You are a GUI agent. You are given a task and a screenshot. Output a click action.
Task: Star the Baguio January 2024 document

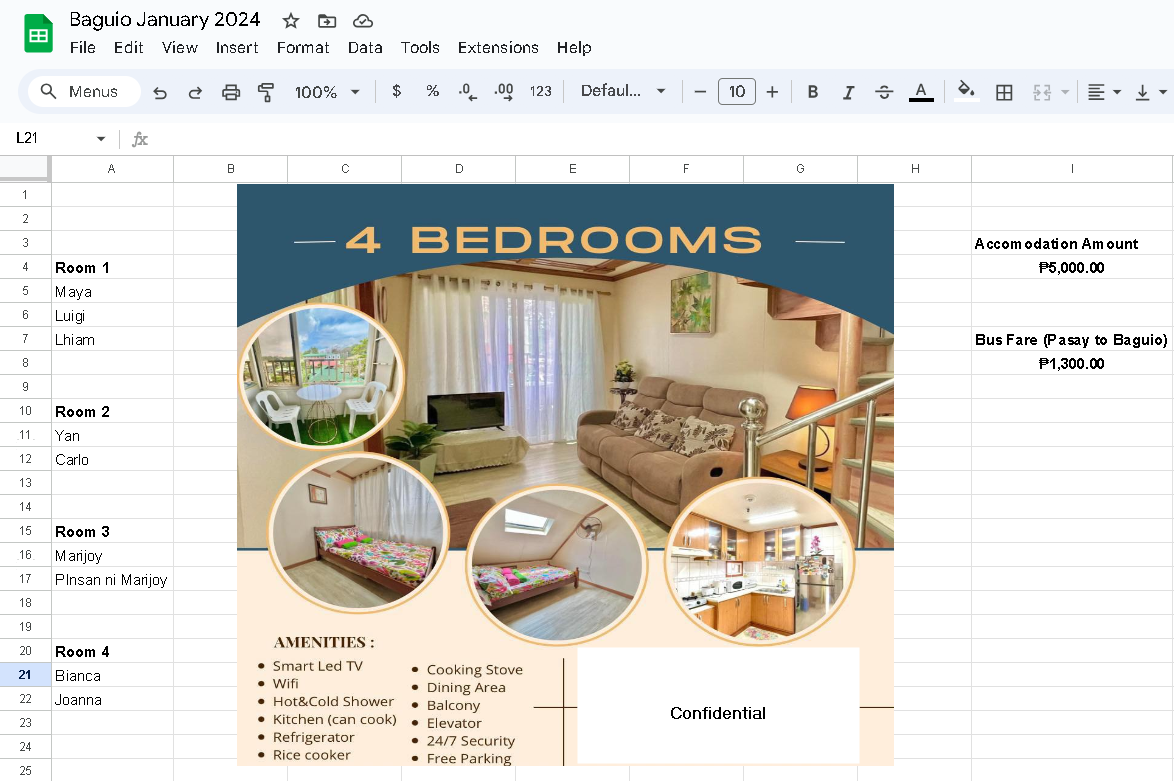point(291,21)
